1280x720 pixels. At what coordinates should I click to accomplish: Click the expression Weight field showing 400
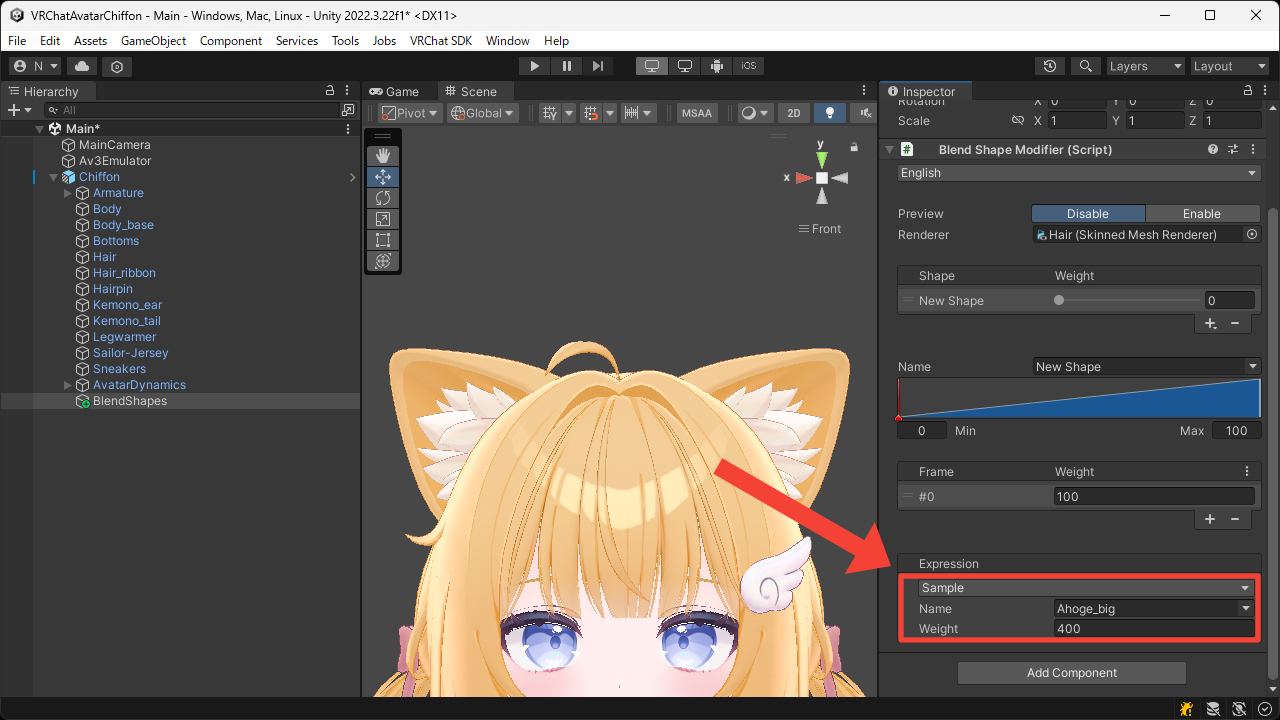click(x=1153, y=629)
